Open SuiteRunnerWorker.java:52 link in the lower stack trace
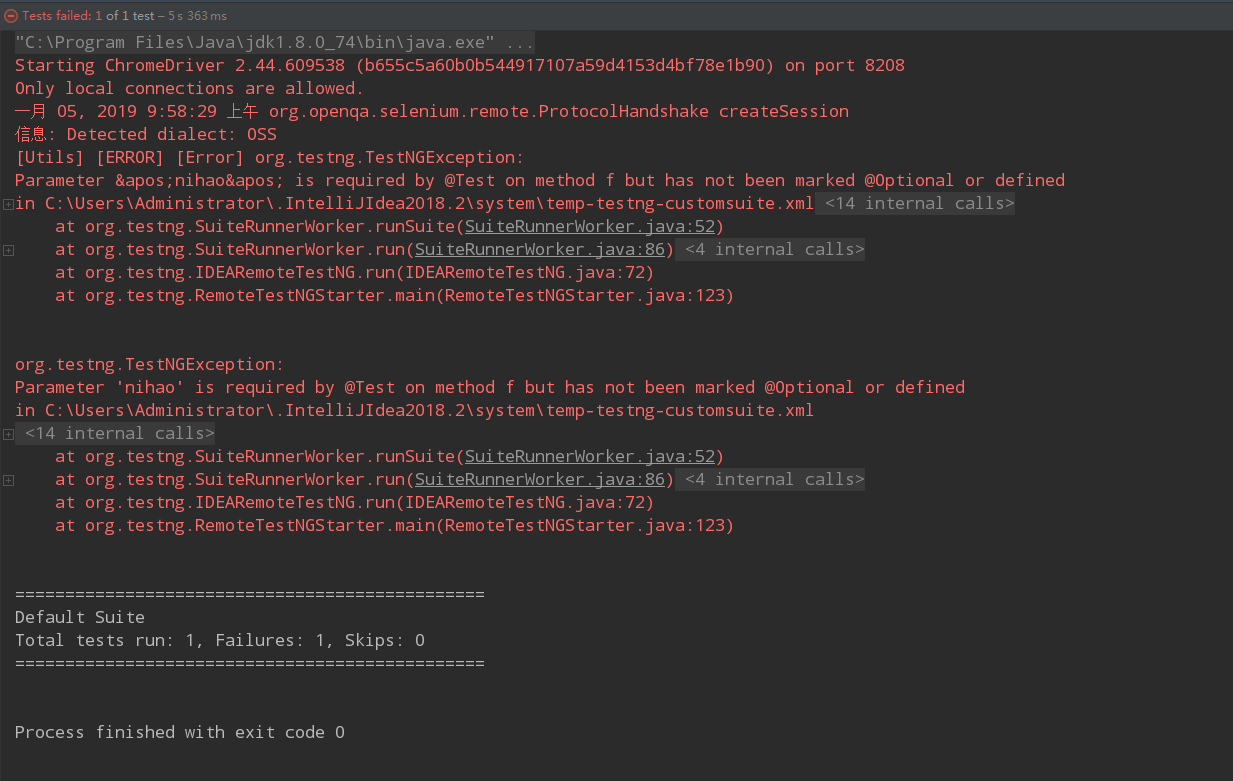The width and height of the screenshot is (1233, 781). point(589,457)
